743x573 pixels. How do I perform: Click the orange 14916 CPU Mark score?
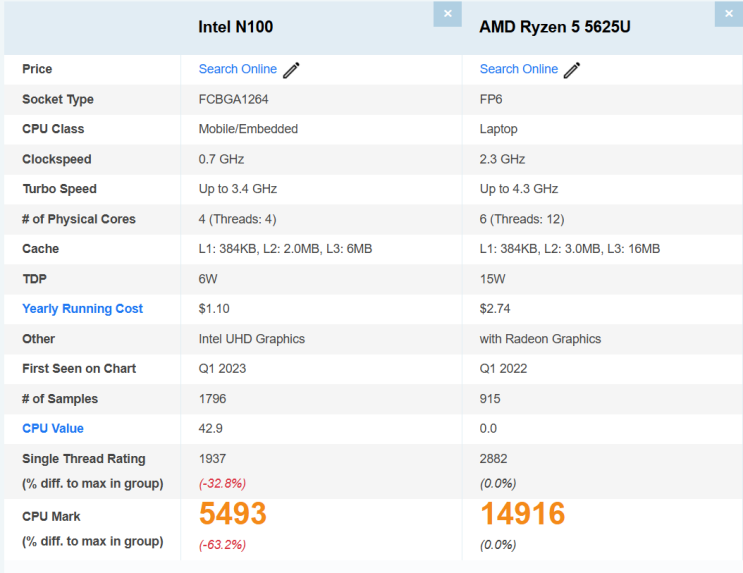523,514
